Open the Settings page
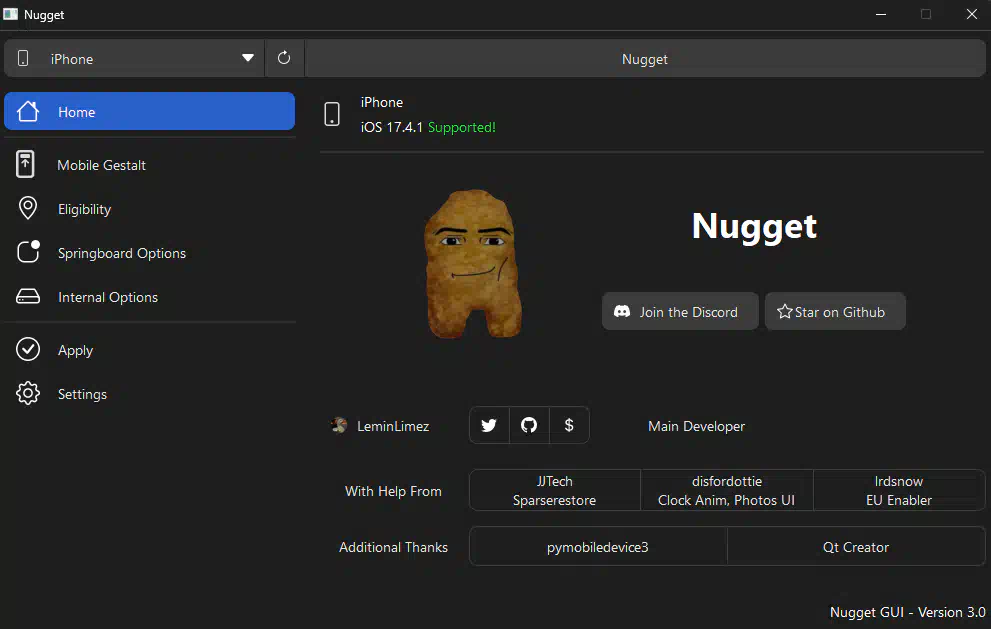 pos(149,394)
